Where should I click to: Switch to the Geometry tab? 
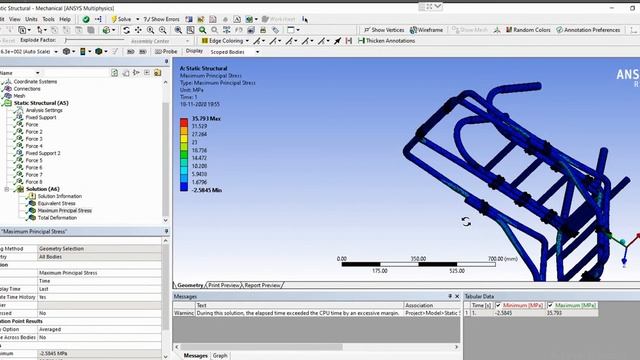tap(190, 285)
